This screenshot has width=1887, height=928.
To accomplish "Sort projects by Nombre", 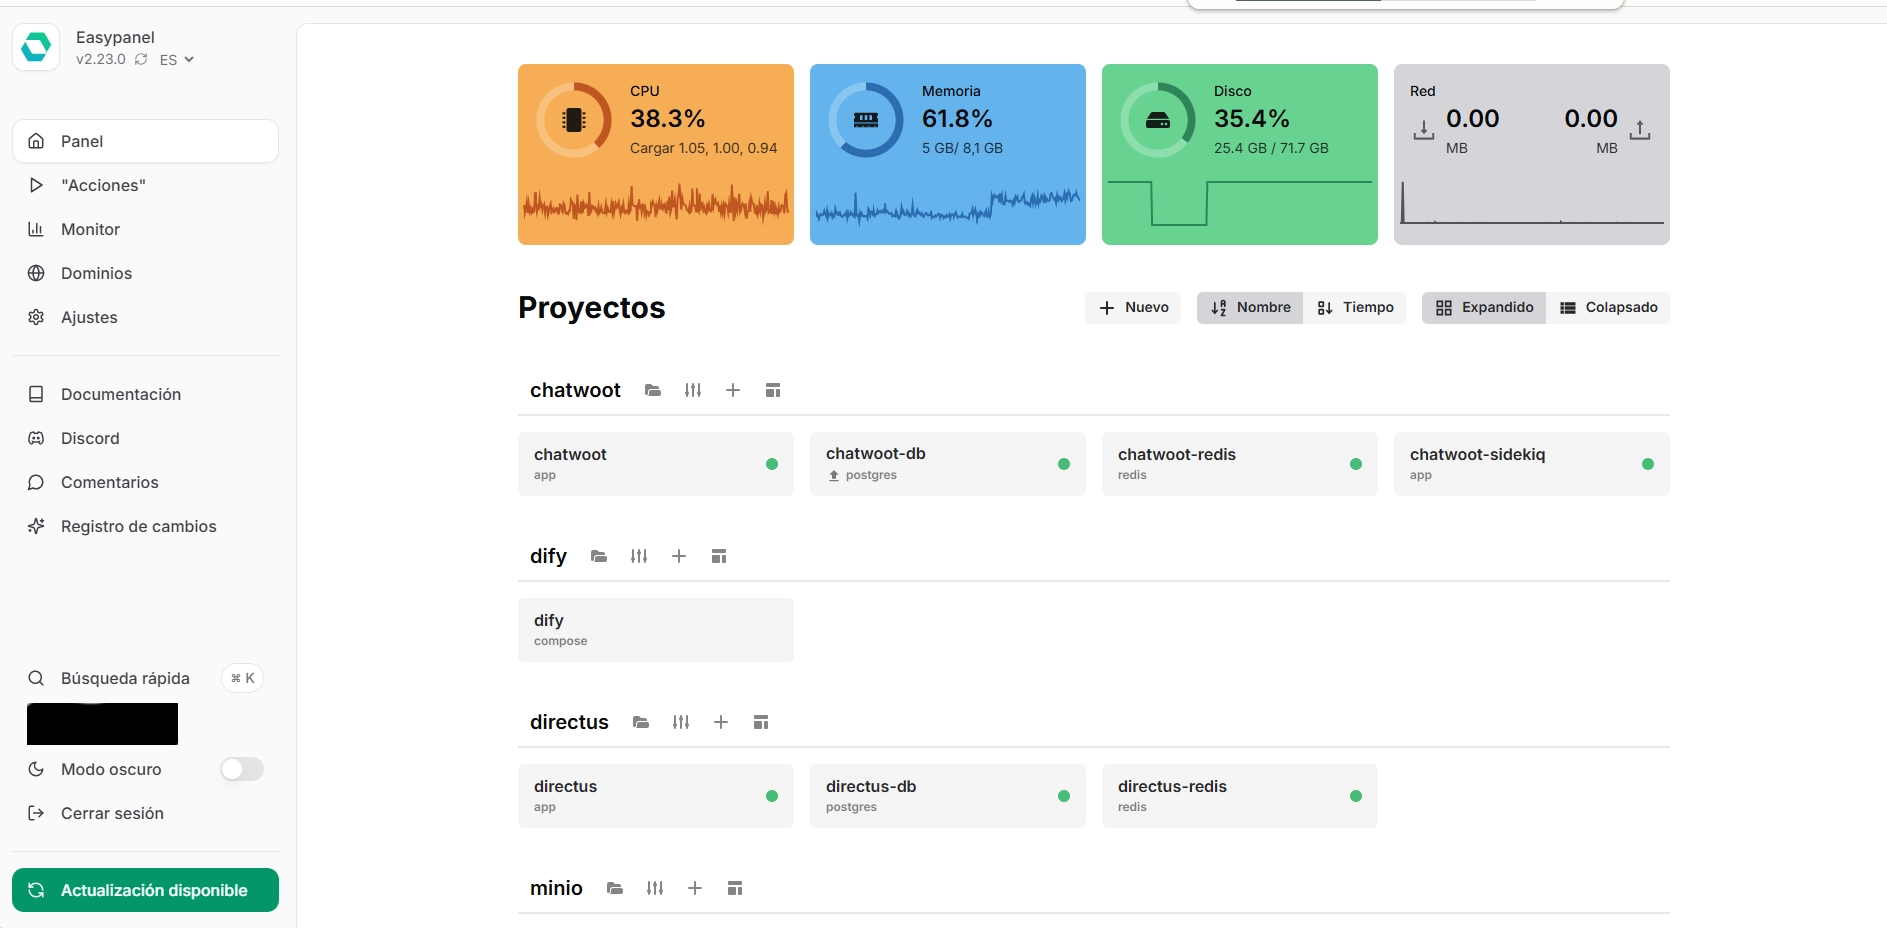I will 1250,308.
